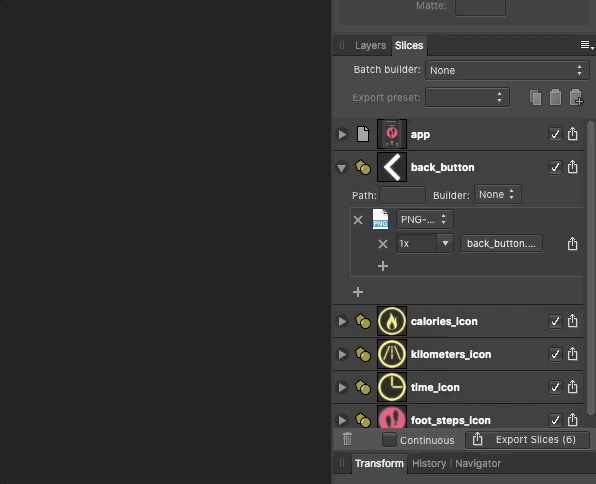Switch to the Navigator tab
This screenshot has height=484, width=596.
(x=478, y=463)
